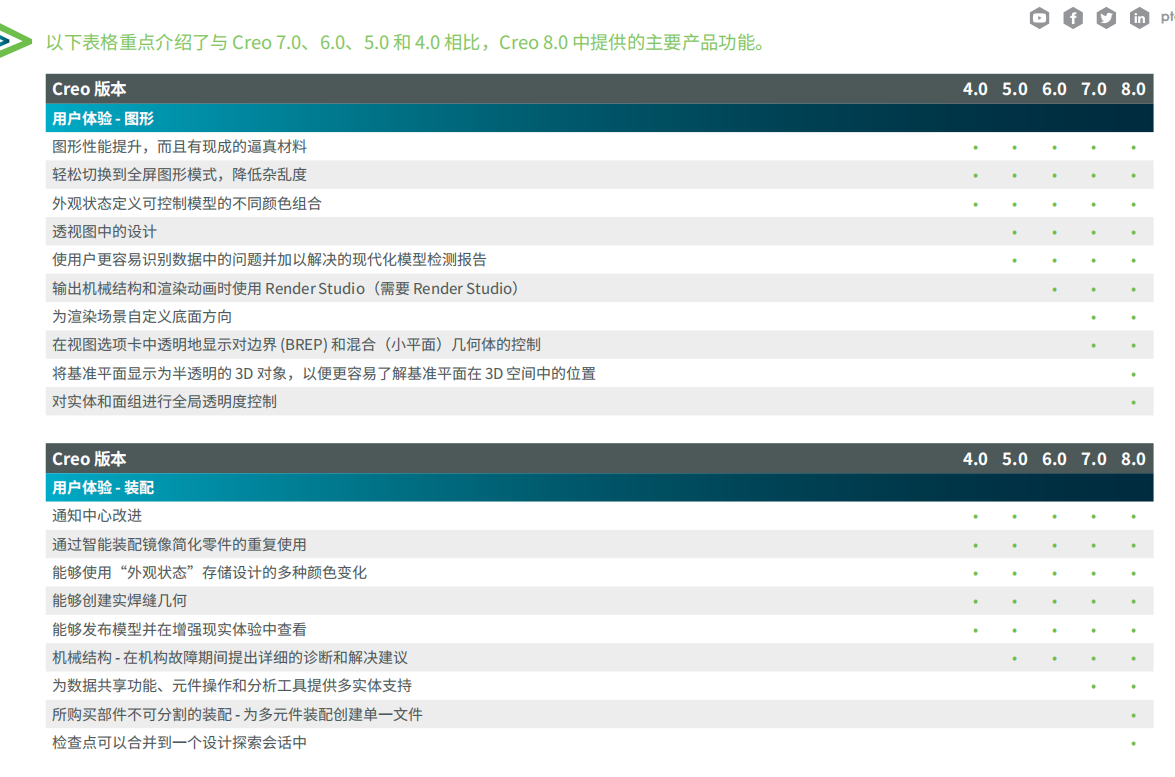Open the Twitter bird icon
Image resolution: width=1175 pixels, height=777 pixels.
(1106, 17)
